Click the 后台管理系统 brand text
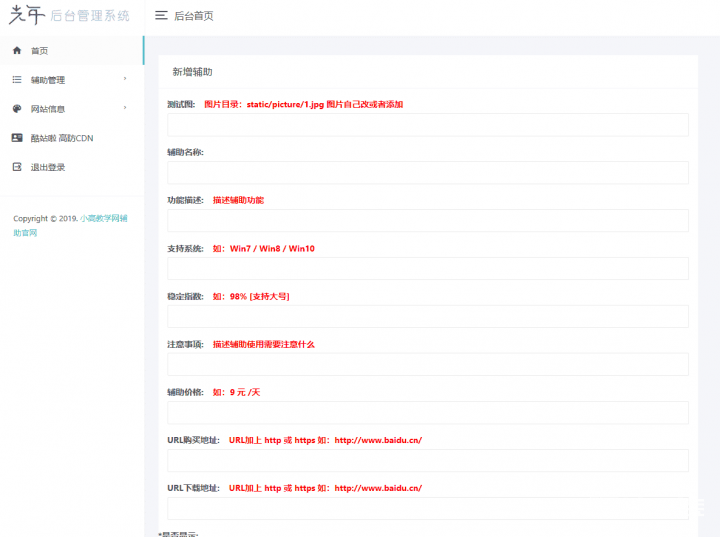720x537 pixels. [90, 16]
